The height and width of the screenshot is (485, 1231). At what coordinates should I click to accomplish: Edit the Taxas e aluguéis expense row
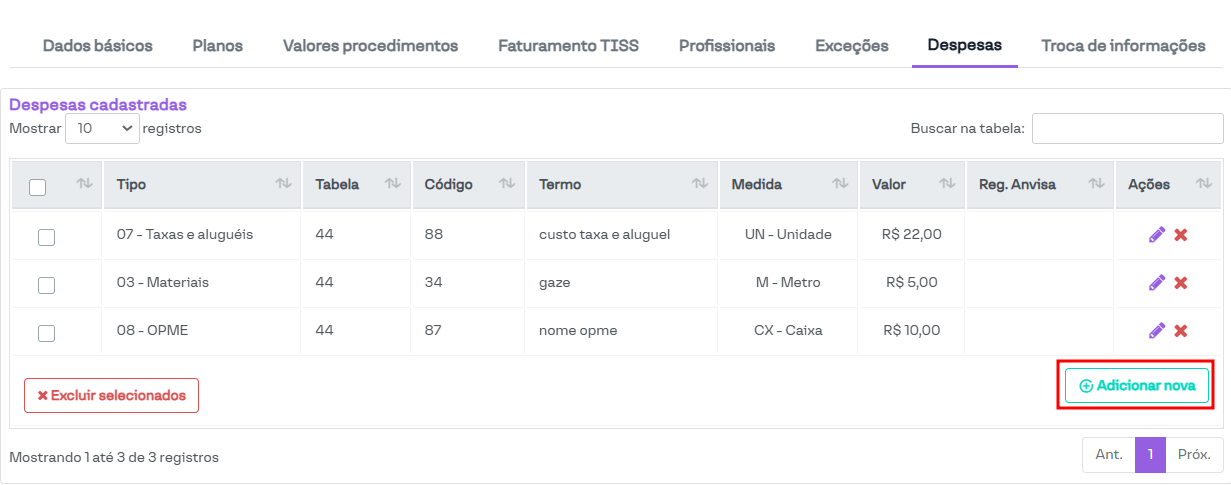[1157, 235]
